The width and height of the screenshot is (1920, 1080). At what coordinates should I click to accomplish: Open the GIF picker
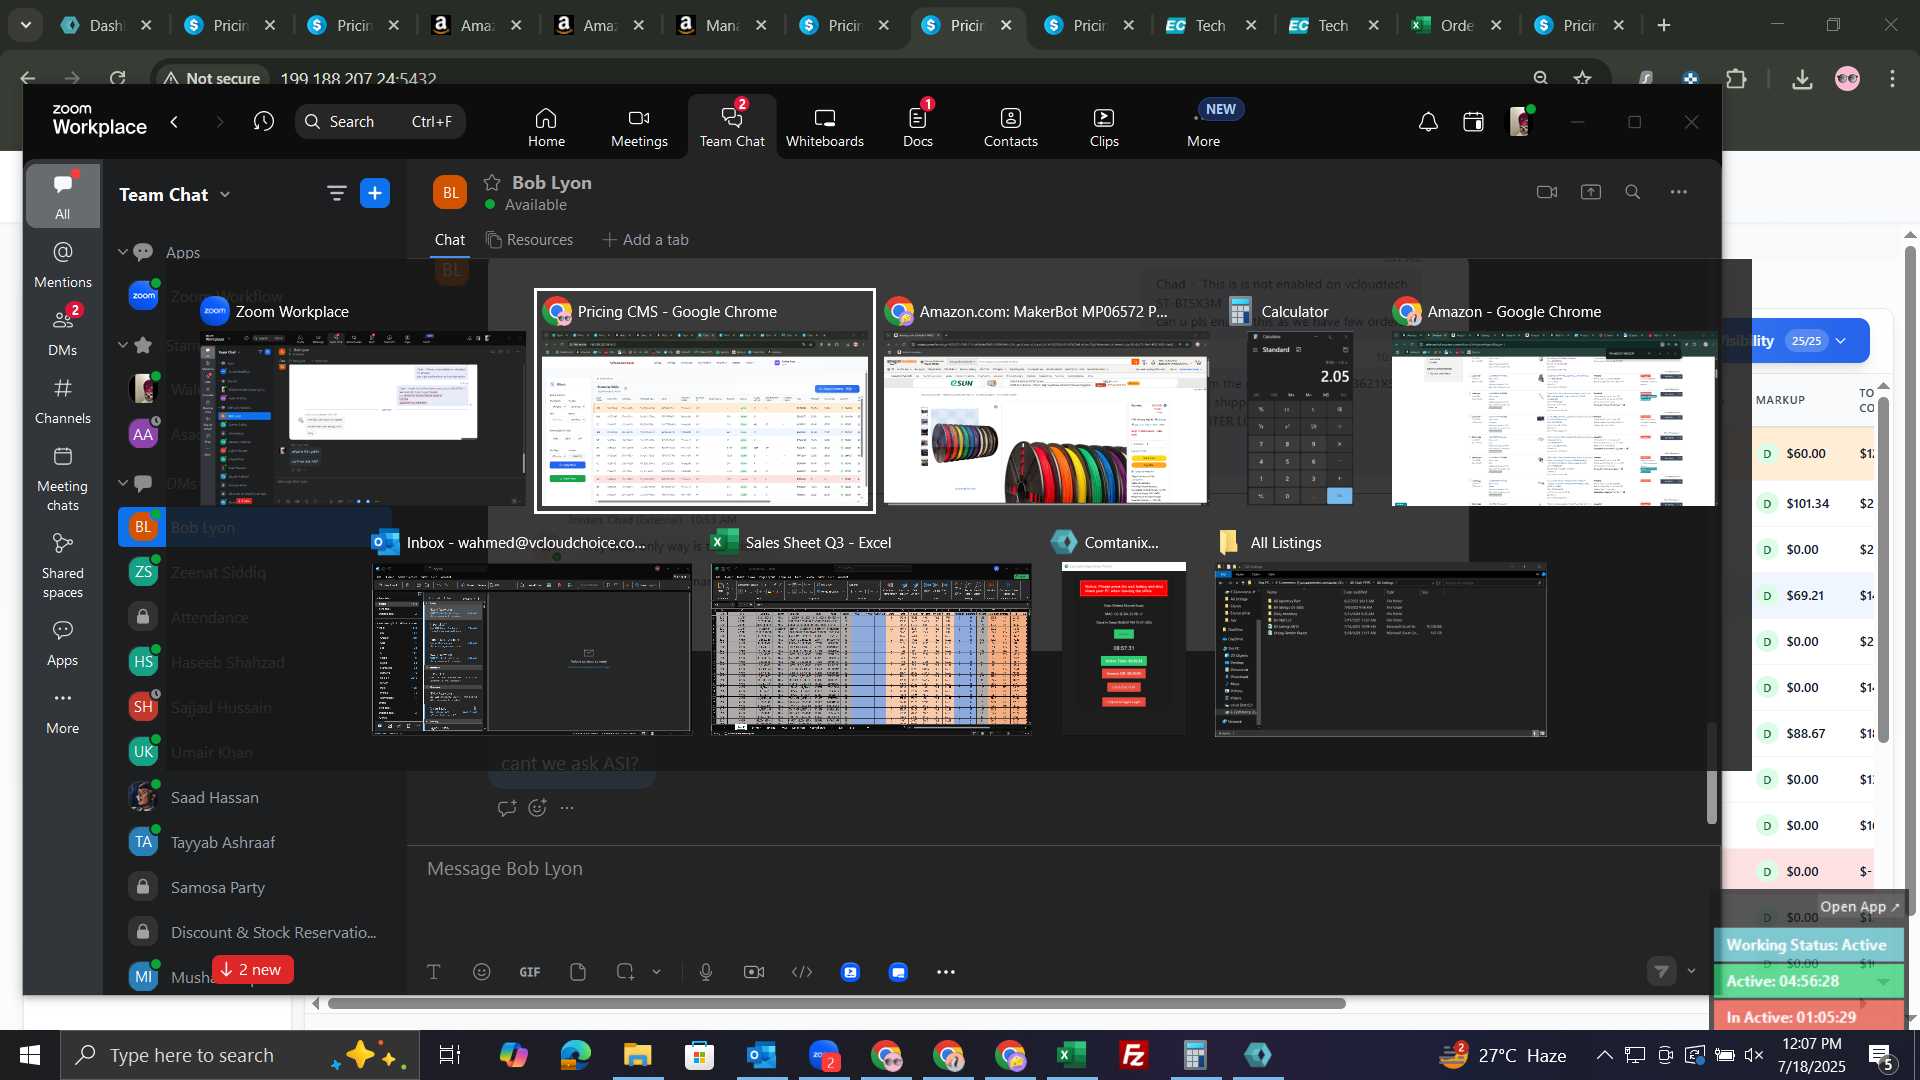530,972
